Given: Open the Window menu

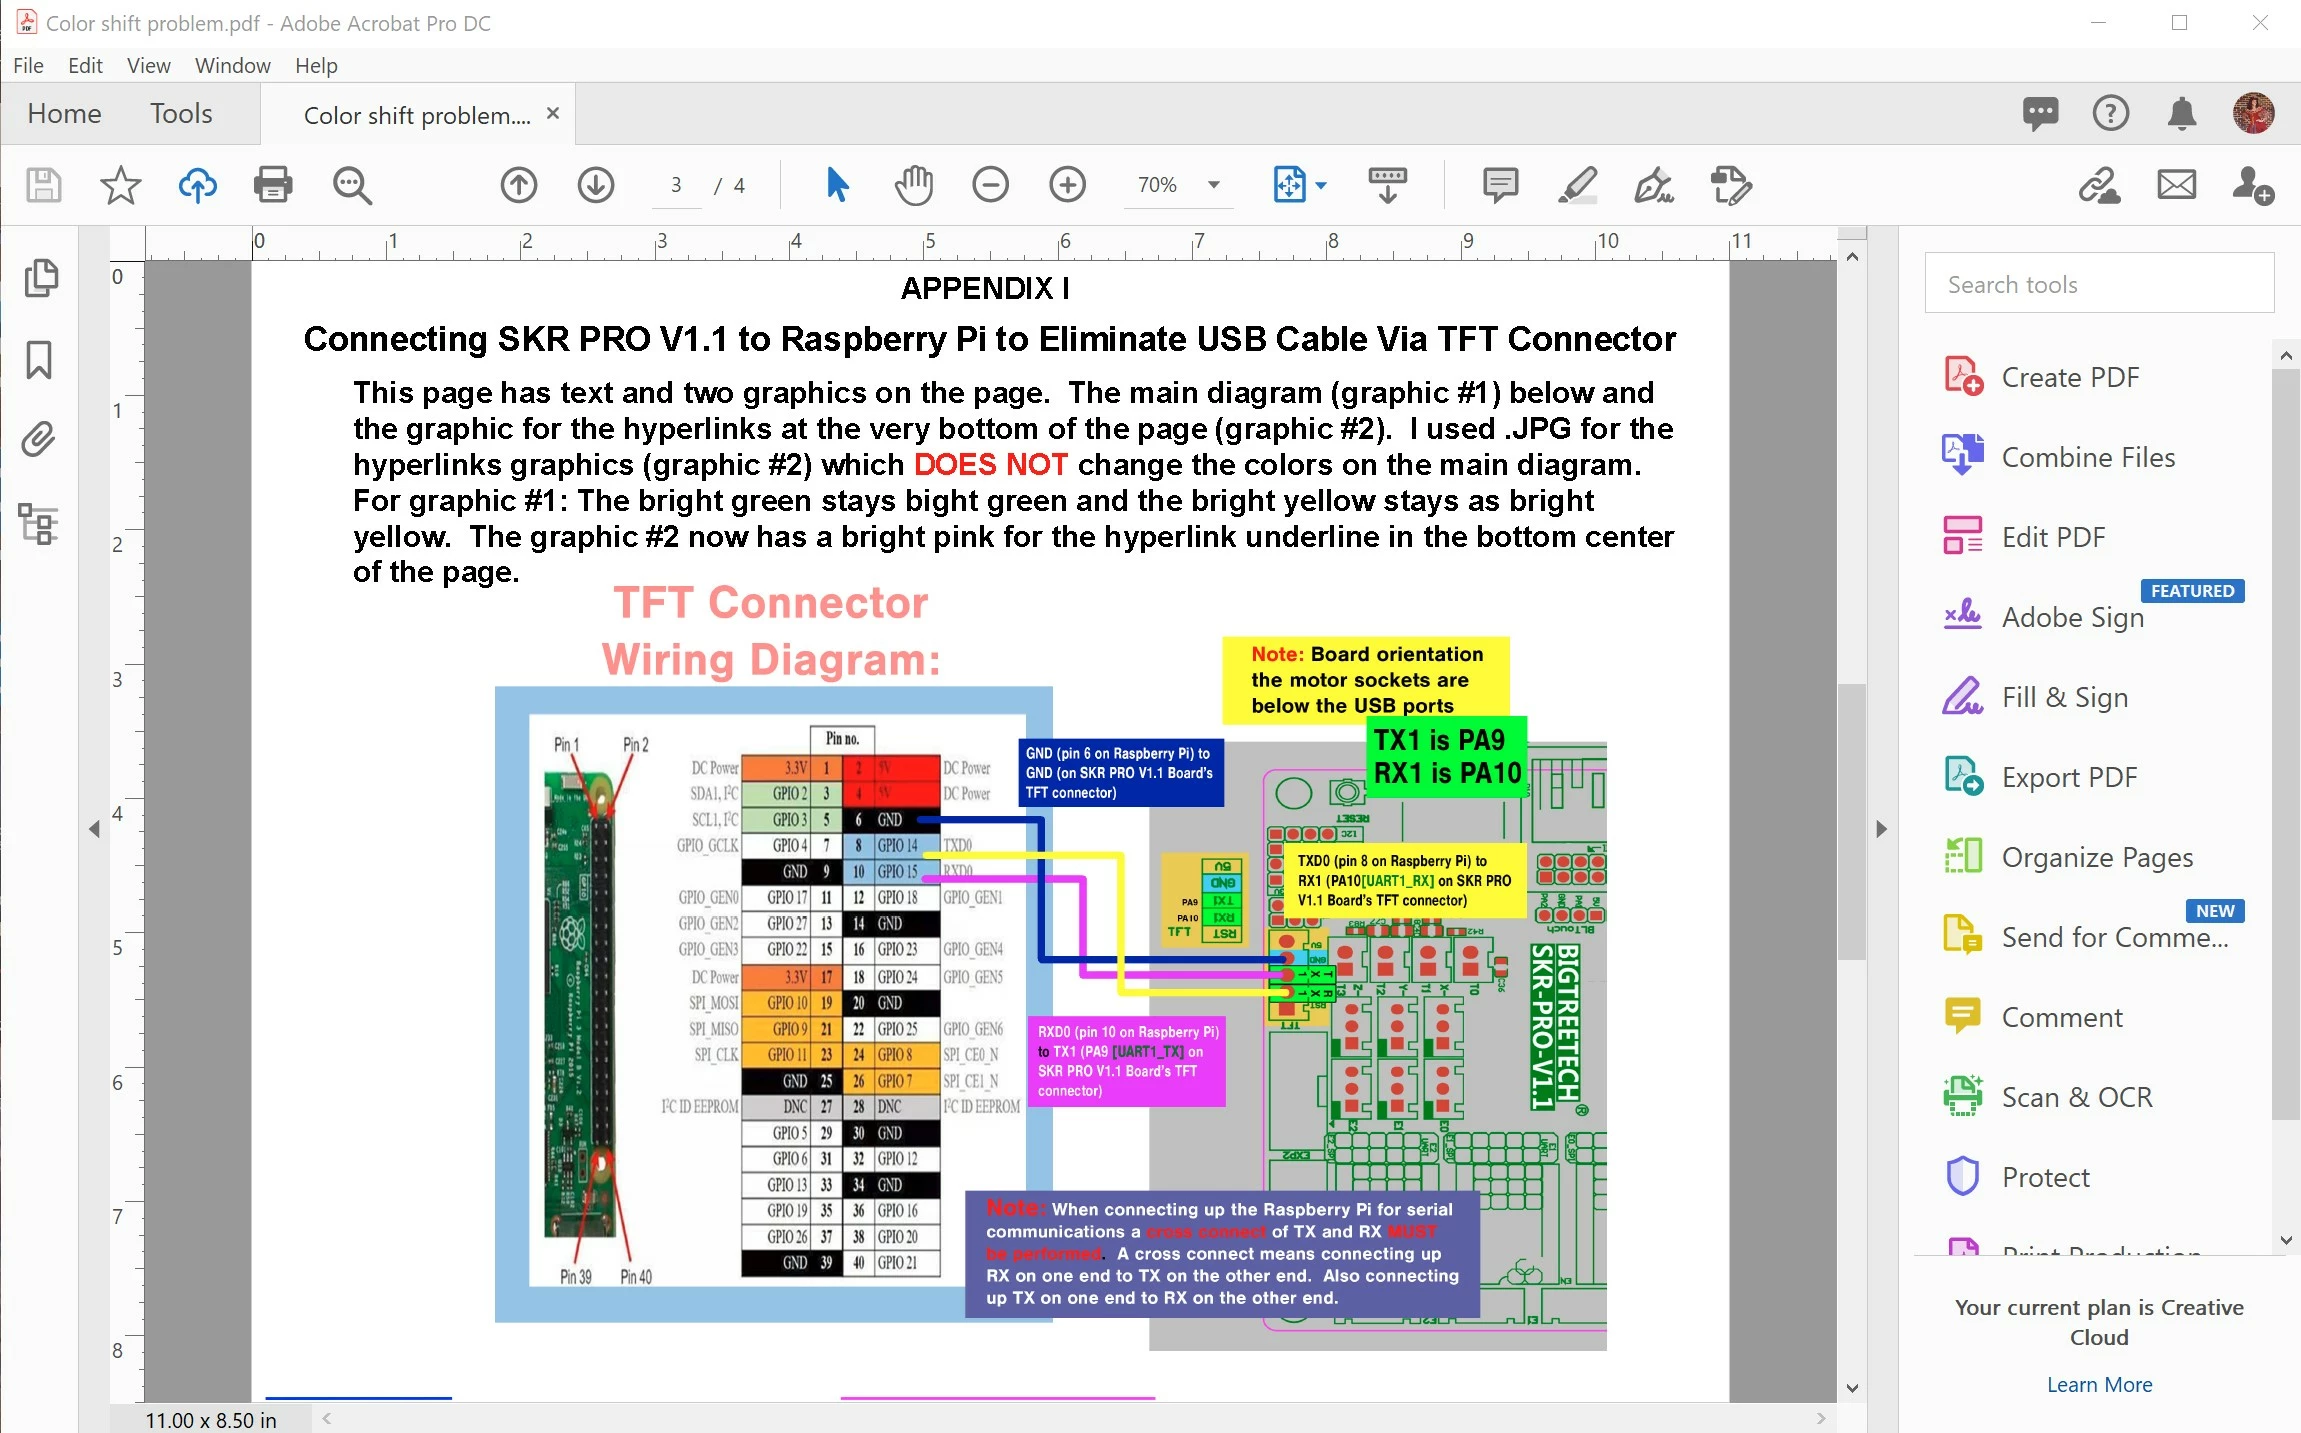Looking at the screenshot, I should coord(232,65).
